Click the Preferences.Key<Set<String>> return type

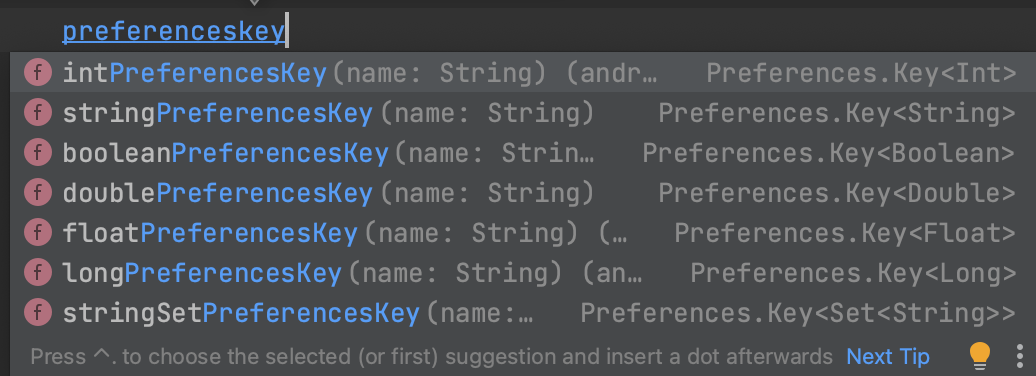coord(797,313)
